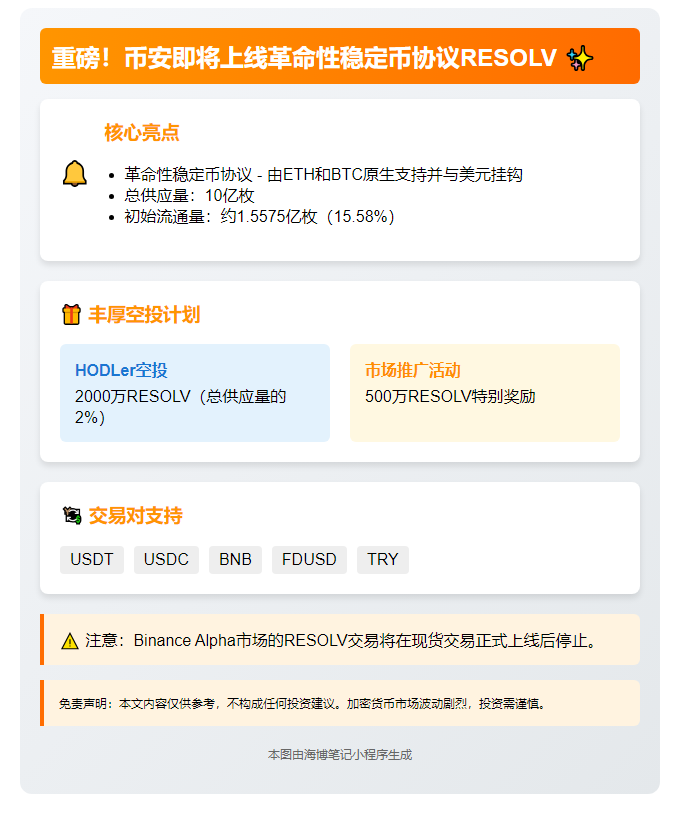Click the bullet about ETH和BTC原生支持

pos(323,174)
